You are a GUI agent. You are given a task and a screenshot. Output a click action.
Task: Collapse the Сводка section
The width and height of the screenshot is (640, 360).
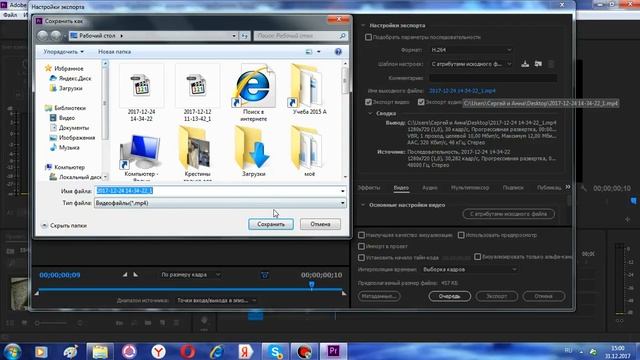370,113
